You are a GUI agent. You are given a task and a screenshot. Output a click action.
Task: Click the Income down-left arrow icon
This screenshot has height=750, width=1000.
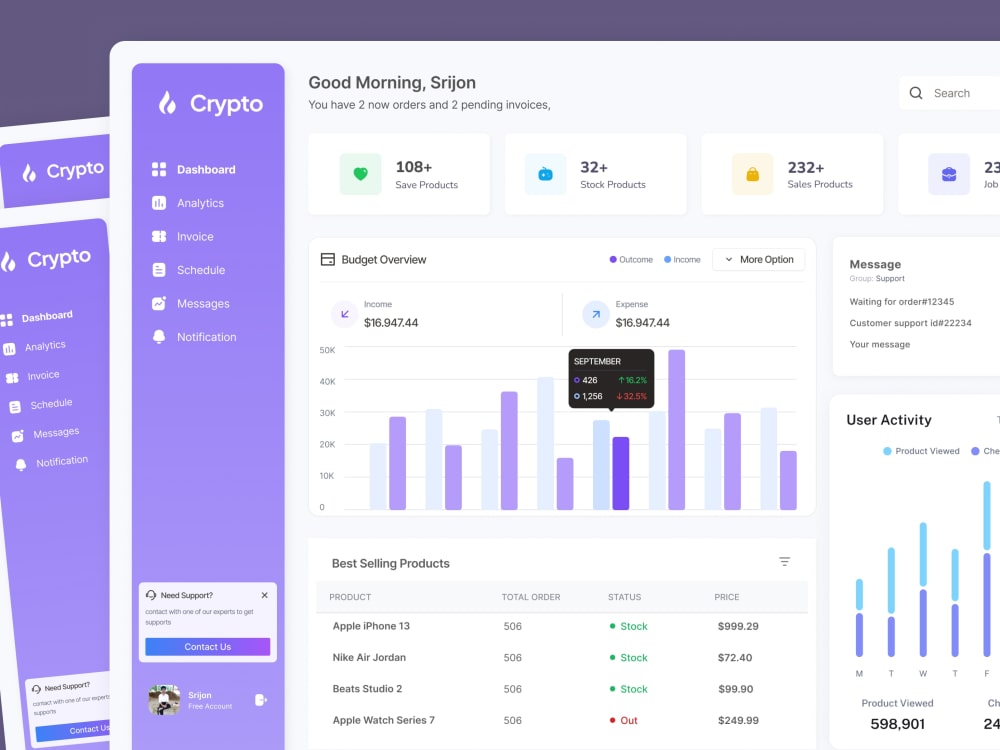344,314
